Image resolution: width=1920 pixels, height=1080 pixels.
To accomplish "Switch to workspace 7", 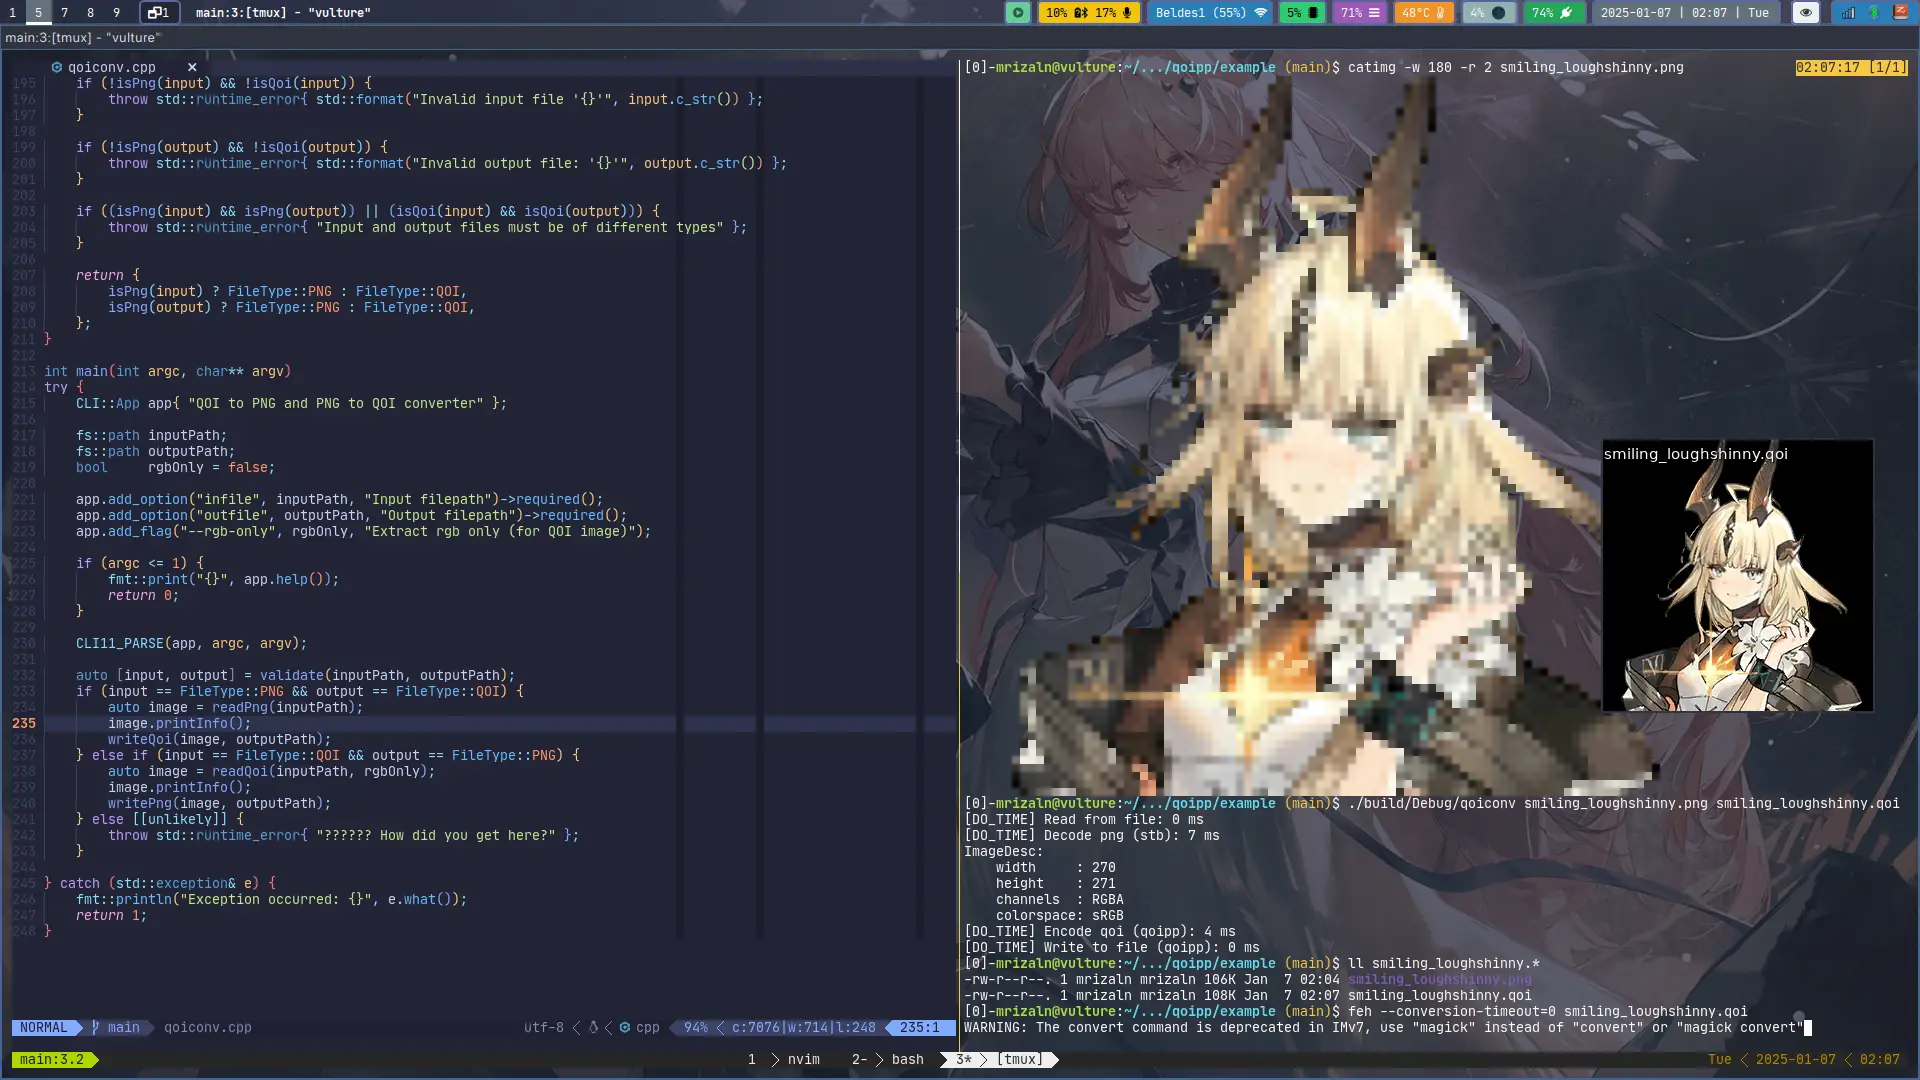I will (64, 13).
